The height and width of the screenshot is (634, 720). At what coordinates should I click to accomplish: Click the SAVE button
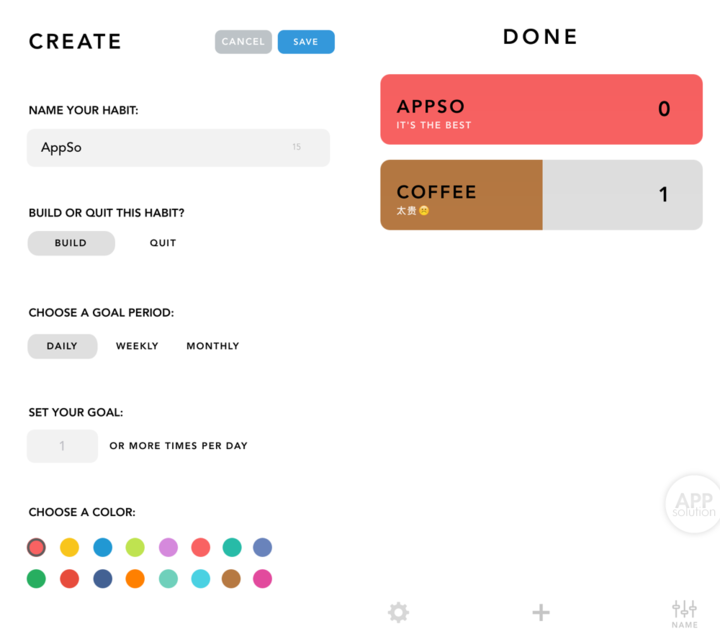306,42
